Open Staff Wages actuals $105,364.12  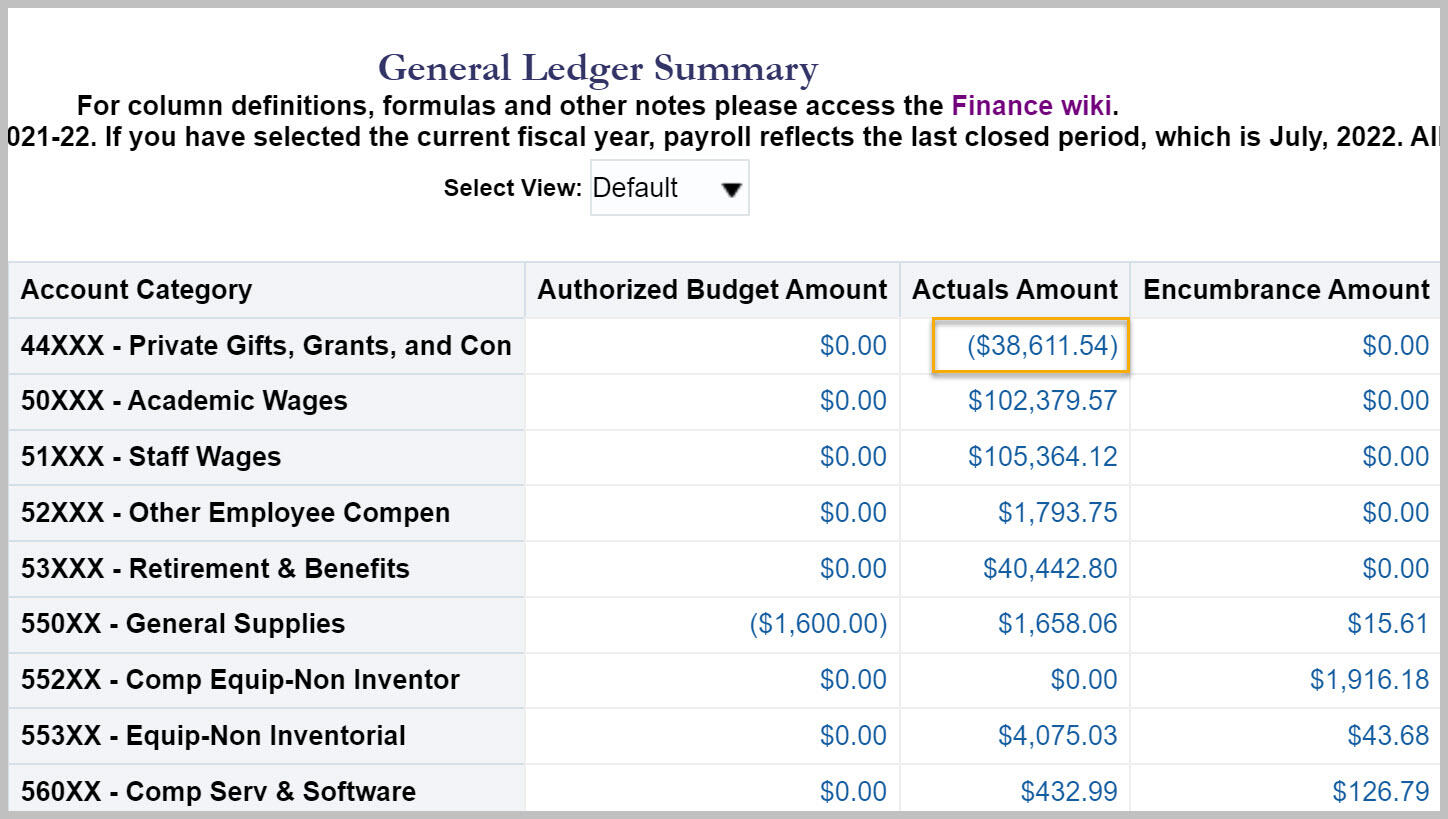(1042, 457)
